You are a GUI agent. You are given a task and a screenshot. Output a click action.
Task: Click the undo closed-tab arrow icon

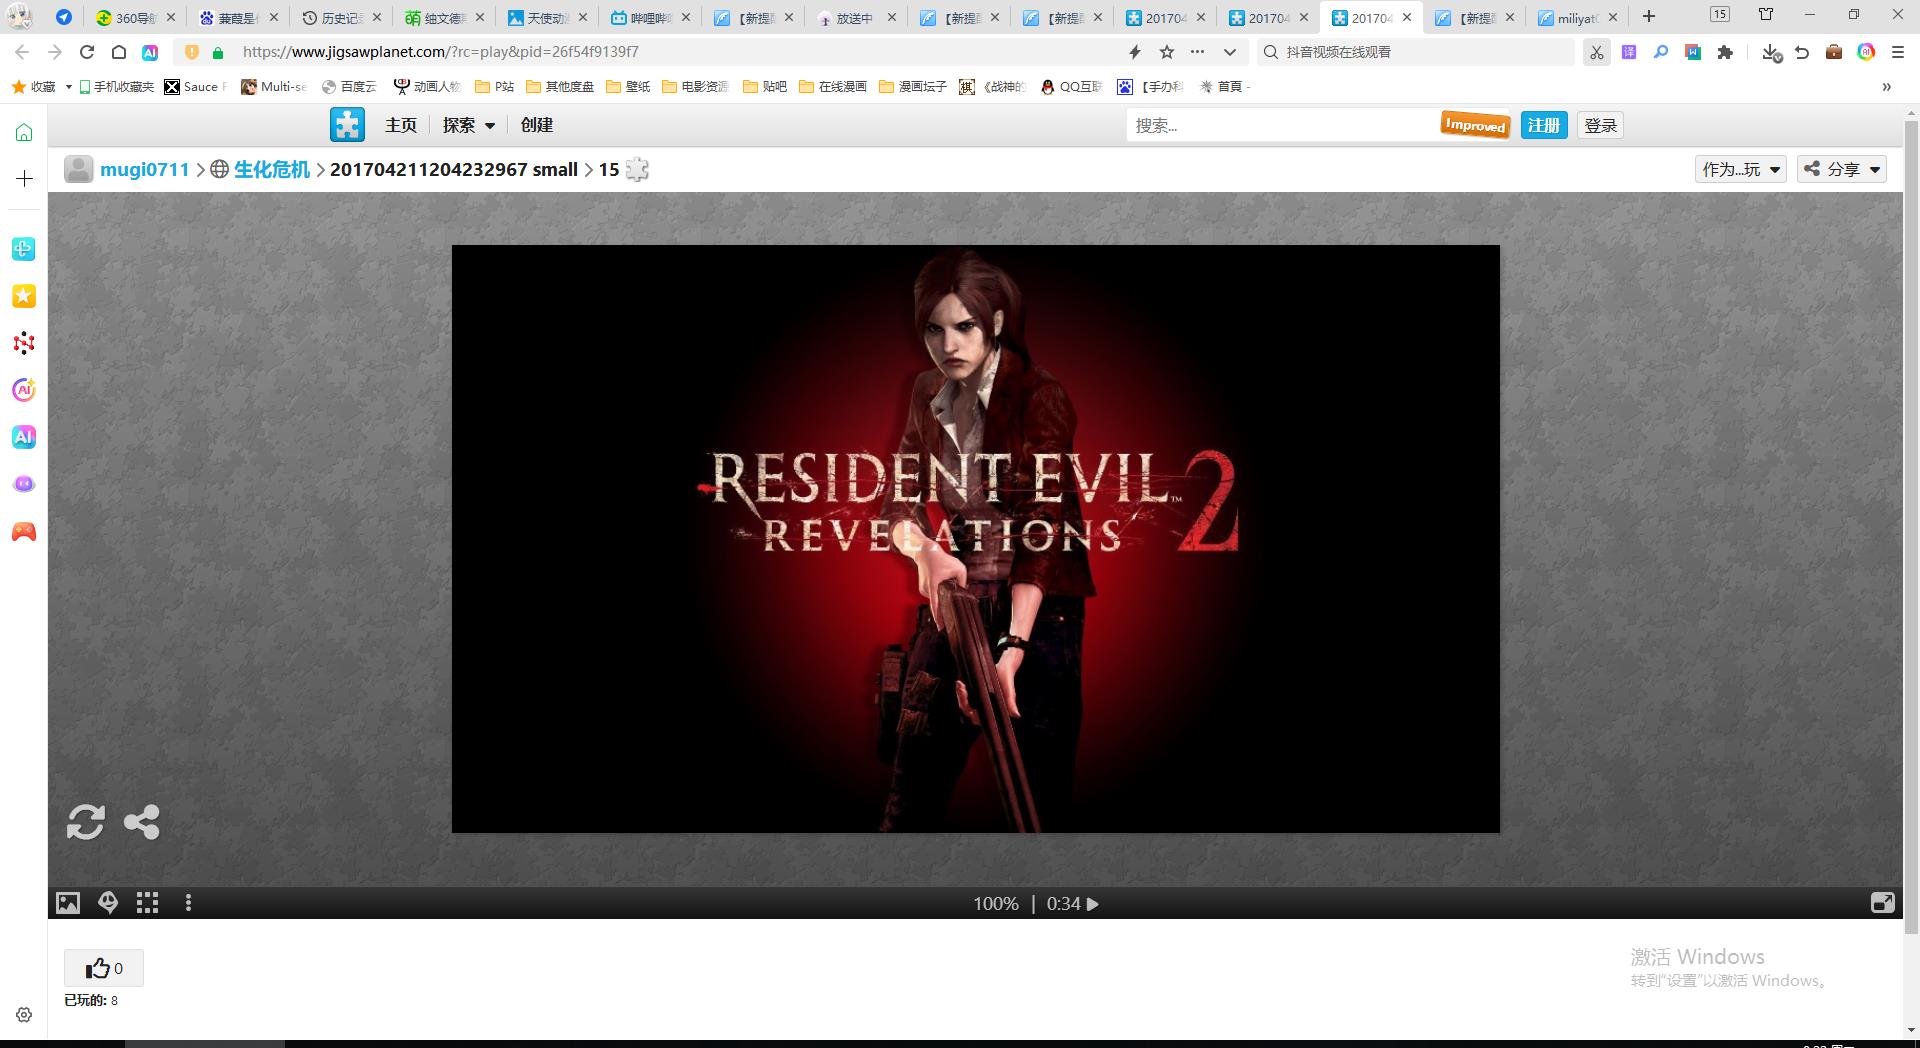click(1802, 52)
